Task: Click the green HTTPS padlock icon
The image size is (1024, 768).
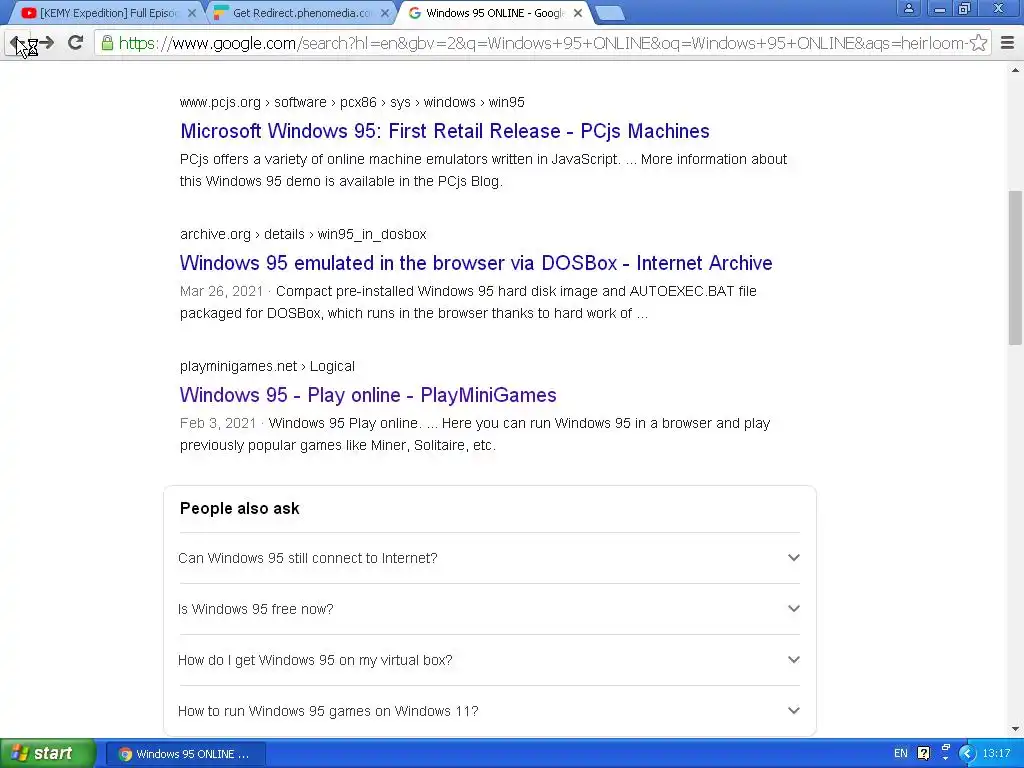Action: pyautogui.click(x=107, y=43)
